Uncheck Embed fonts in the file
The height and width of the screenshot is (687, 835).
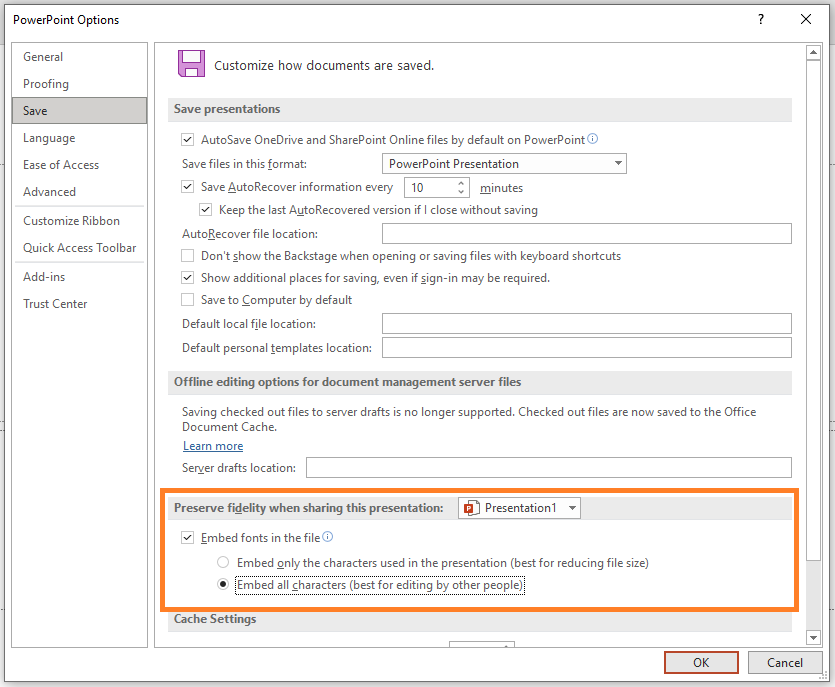tap(187, 538)
